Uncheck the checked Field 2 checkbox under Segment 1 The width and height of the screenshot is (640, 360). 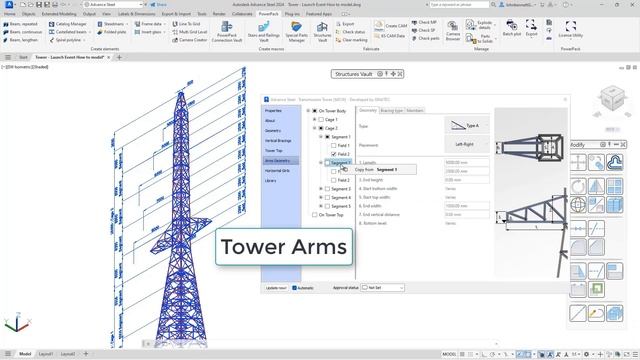pos(334,154)
